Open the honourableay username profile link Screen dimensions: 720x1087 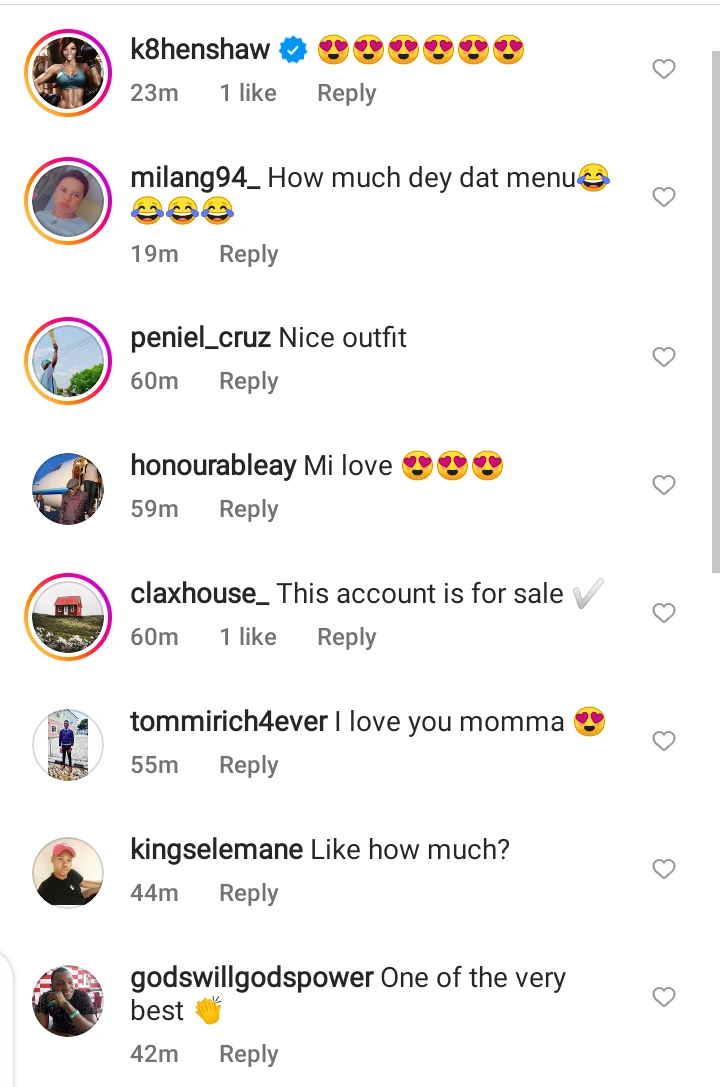(213, 465)
